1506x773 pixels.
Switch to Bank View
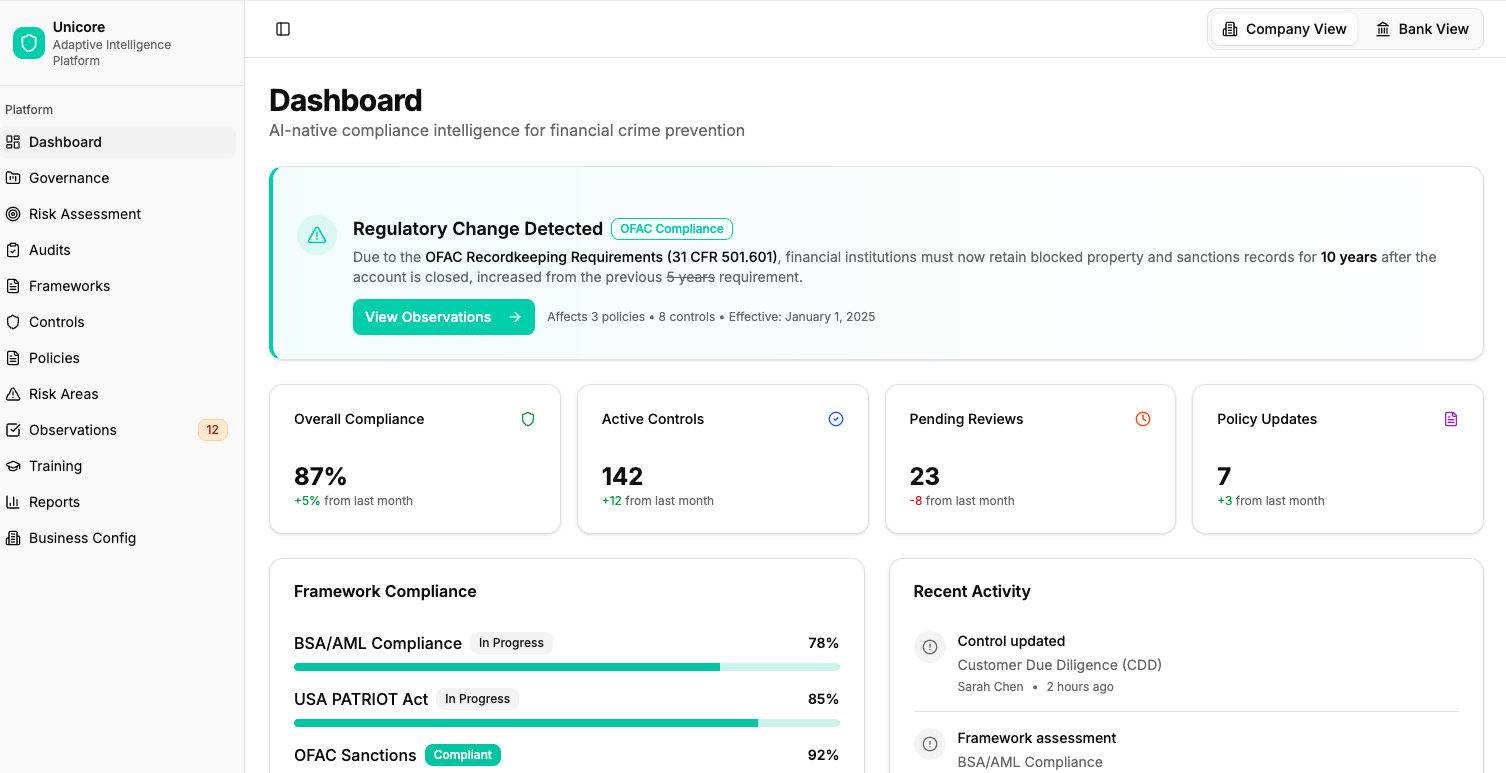point(1421,29)
